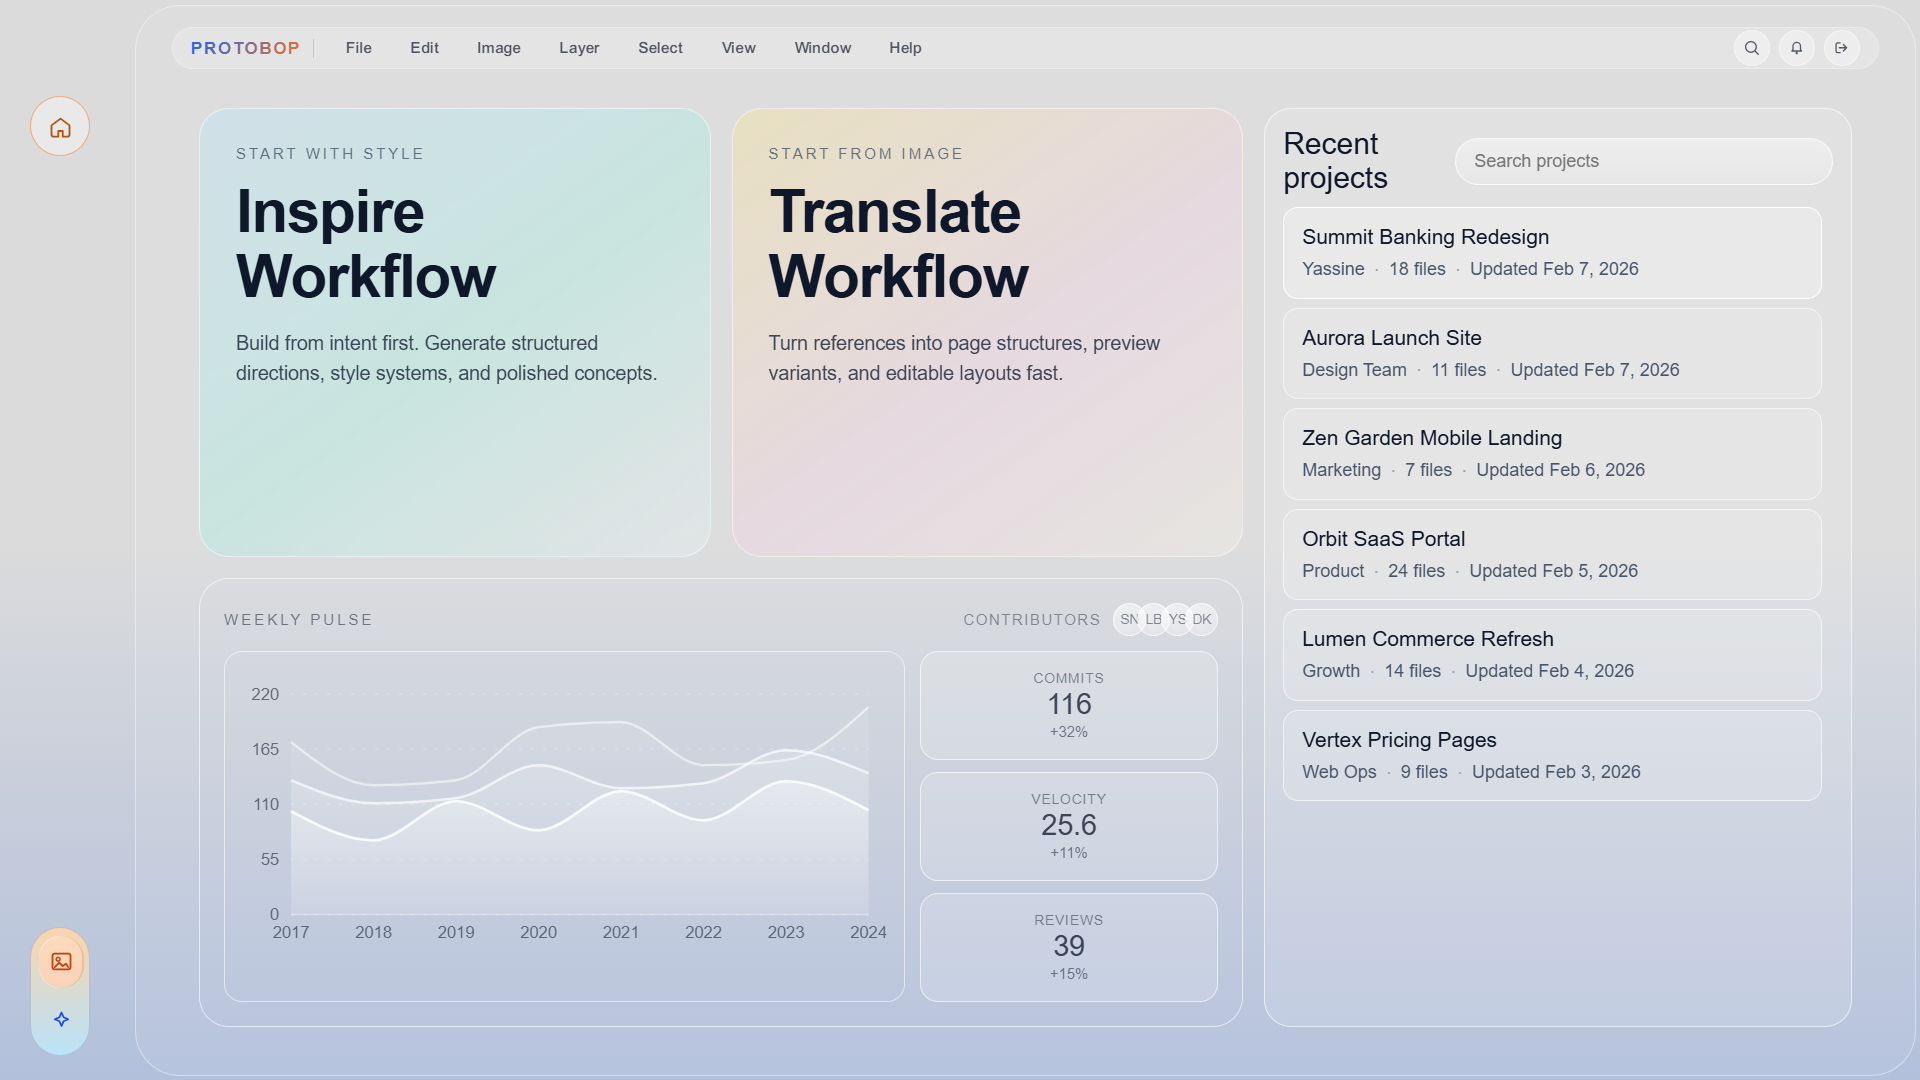Start the Translate Workflow card
Viewport: 1920px width, 1080px height.
[x=987, y=332]
